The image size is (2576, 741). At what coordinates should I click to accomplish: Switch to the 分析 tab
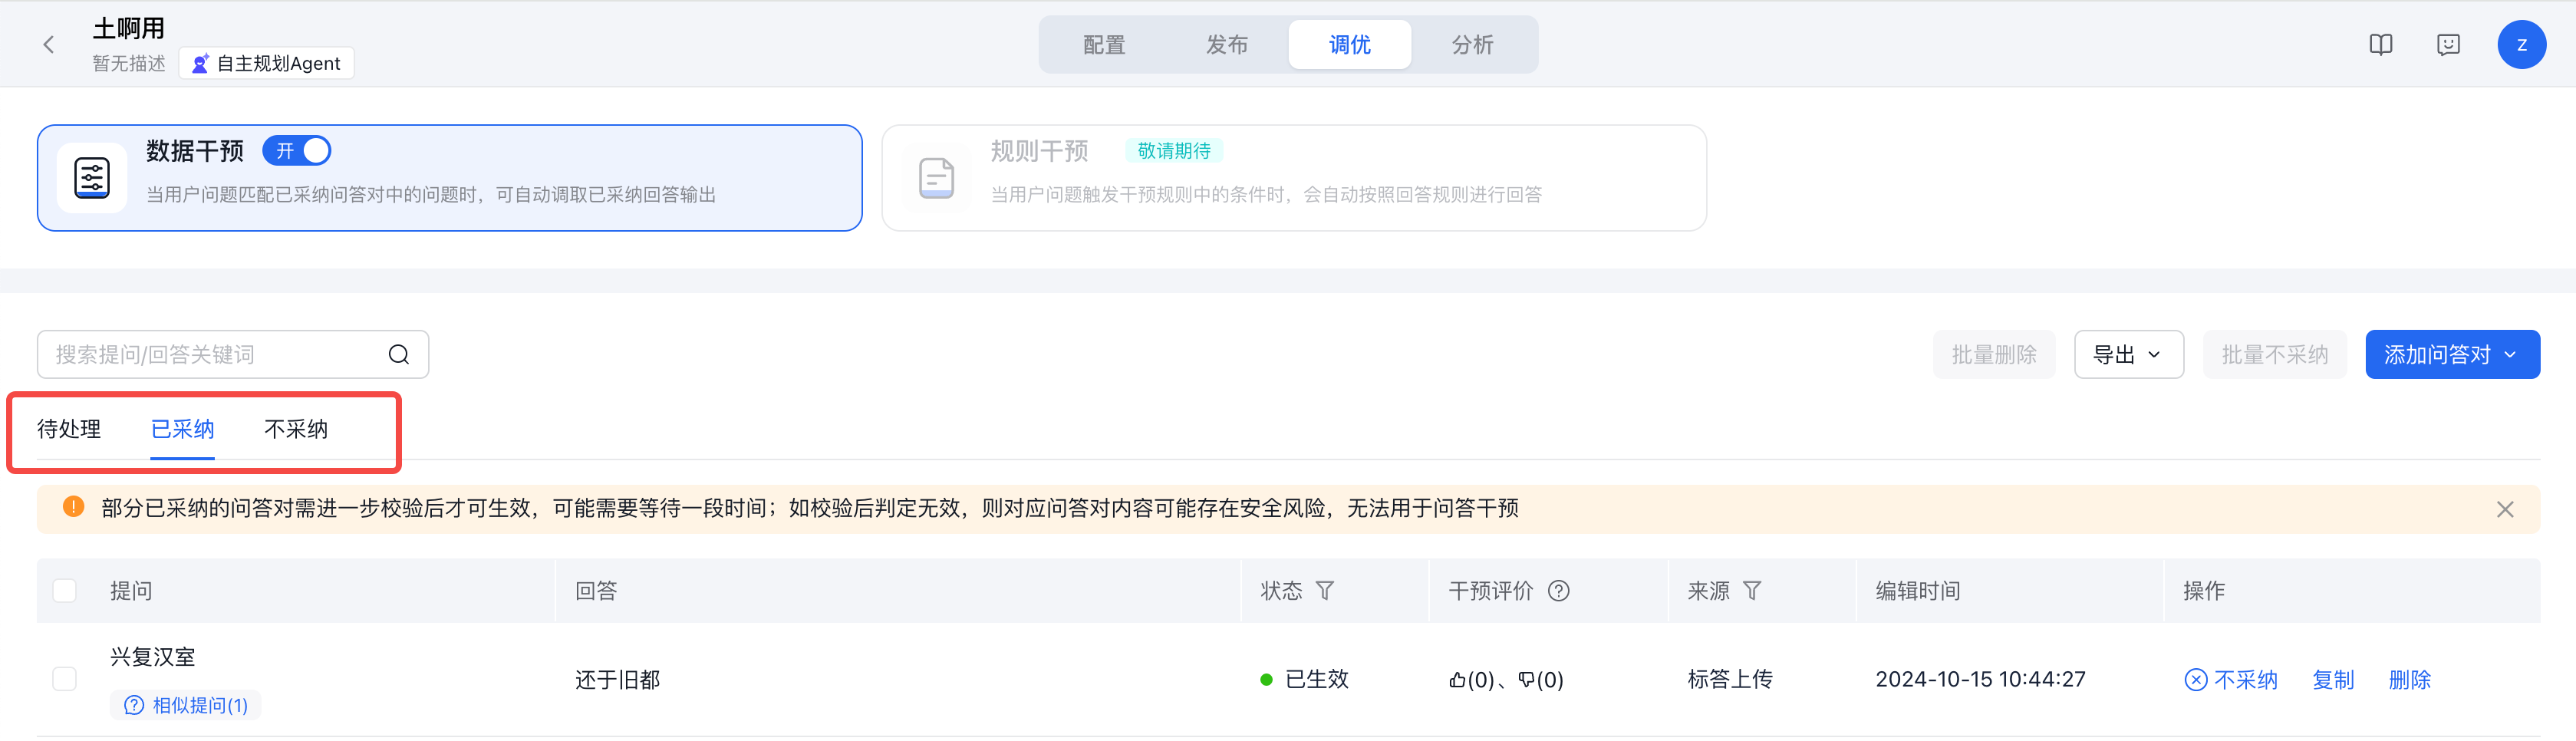[1472, 45]
